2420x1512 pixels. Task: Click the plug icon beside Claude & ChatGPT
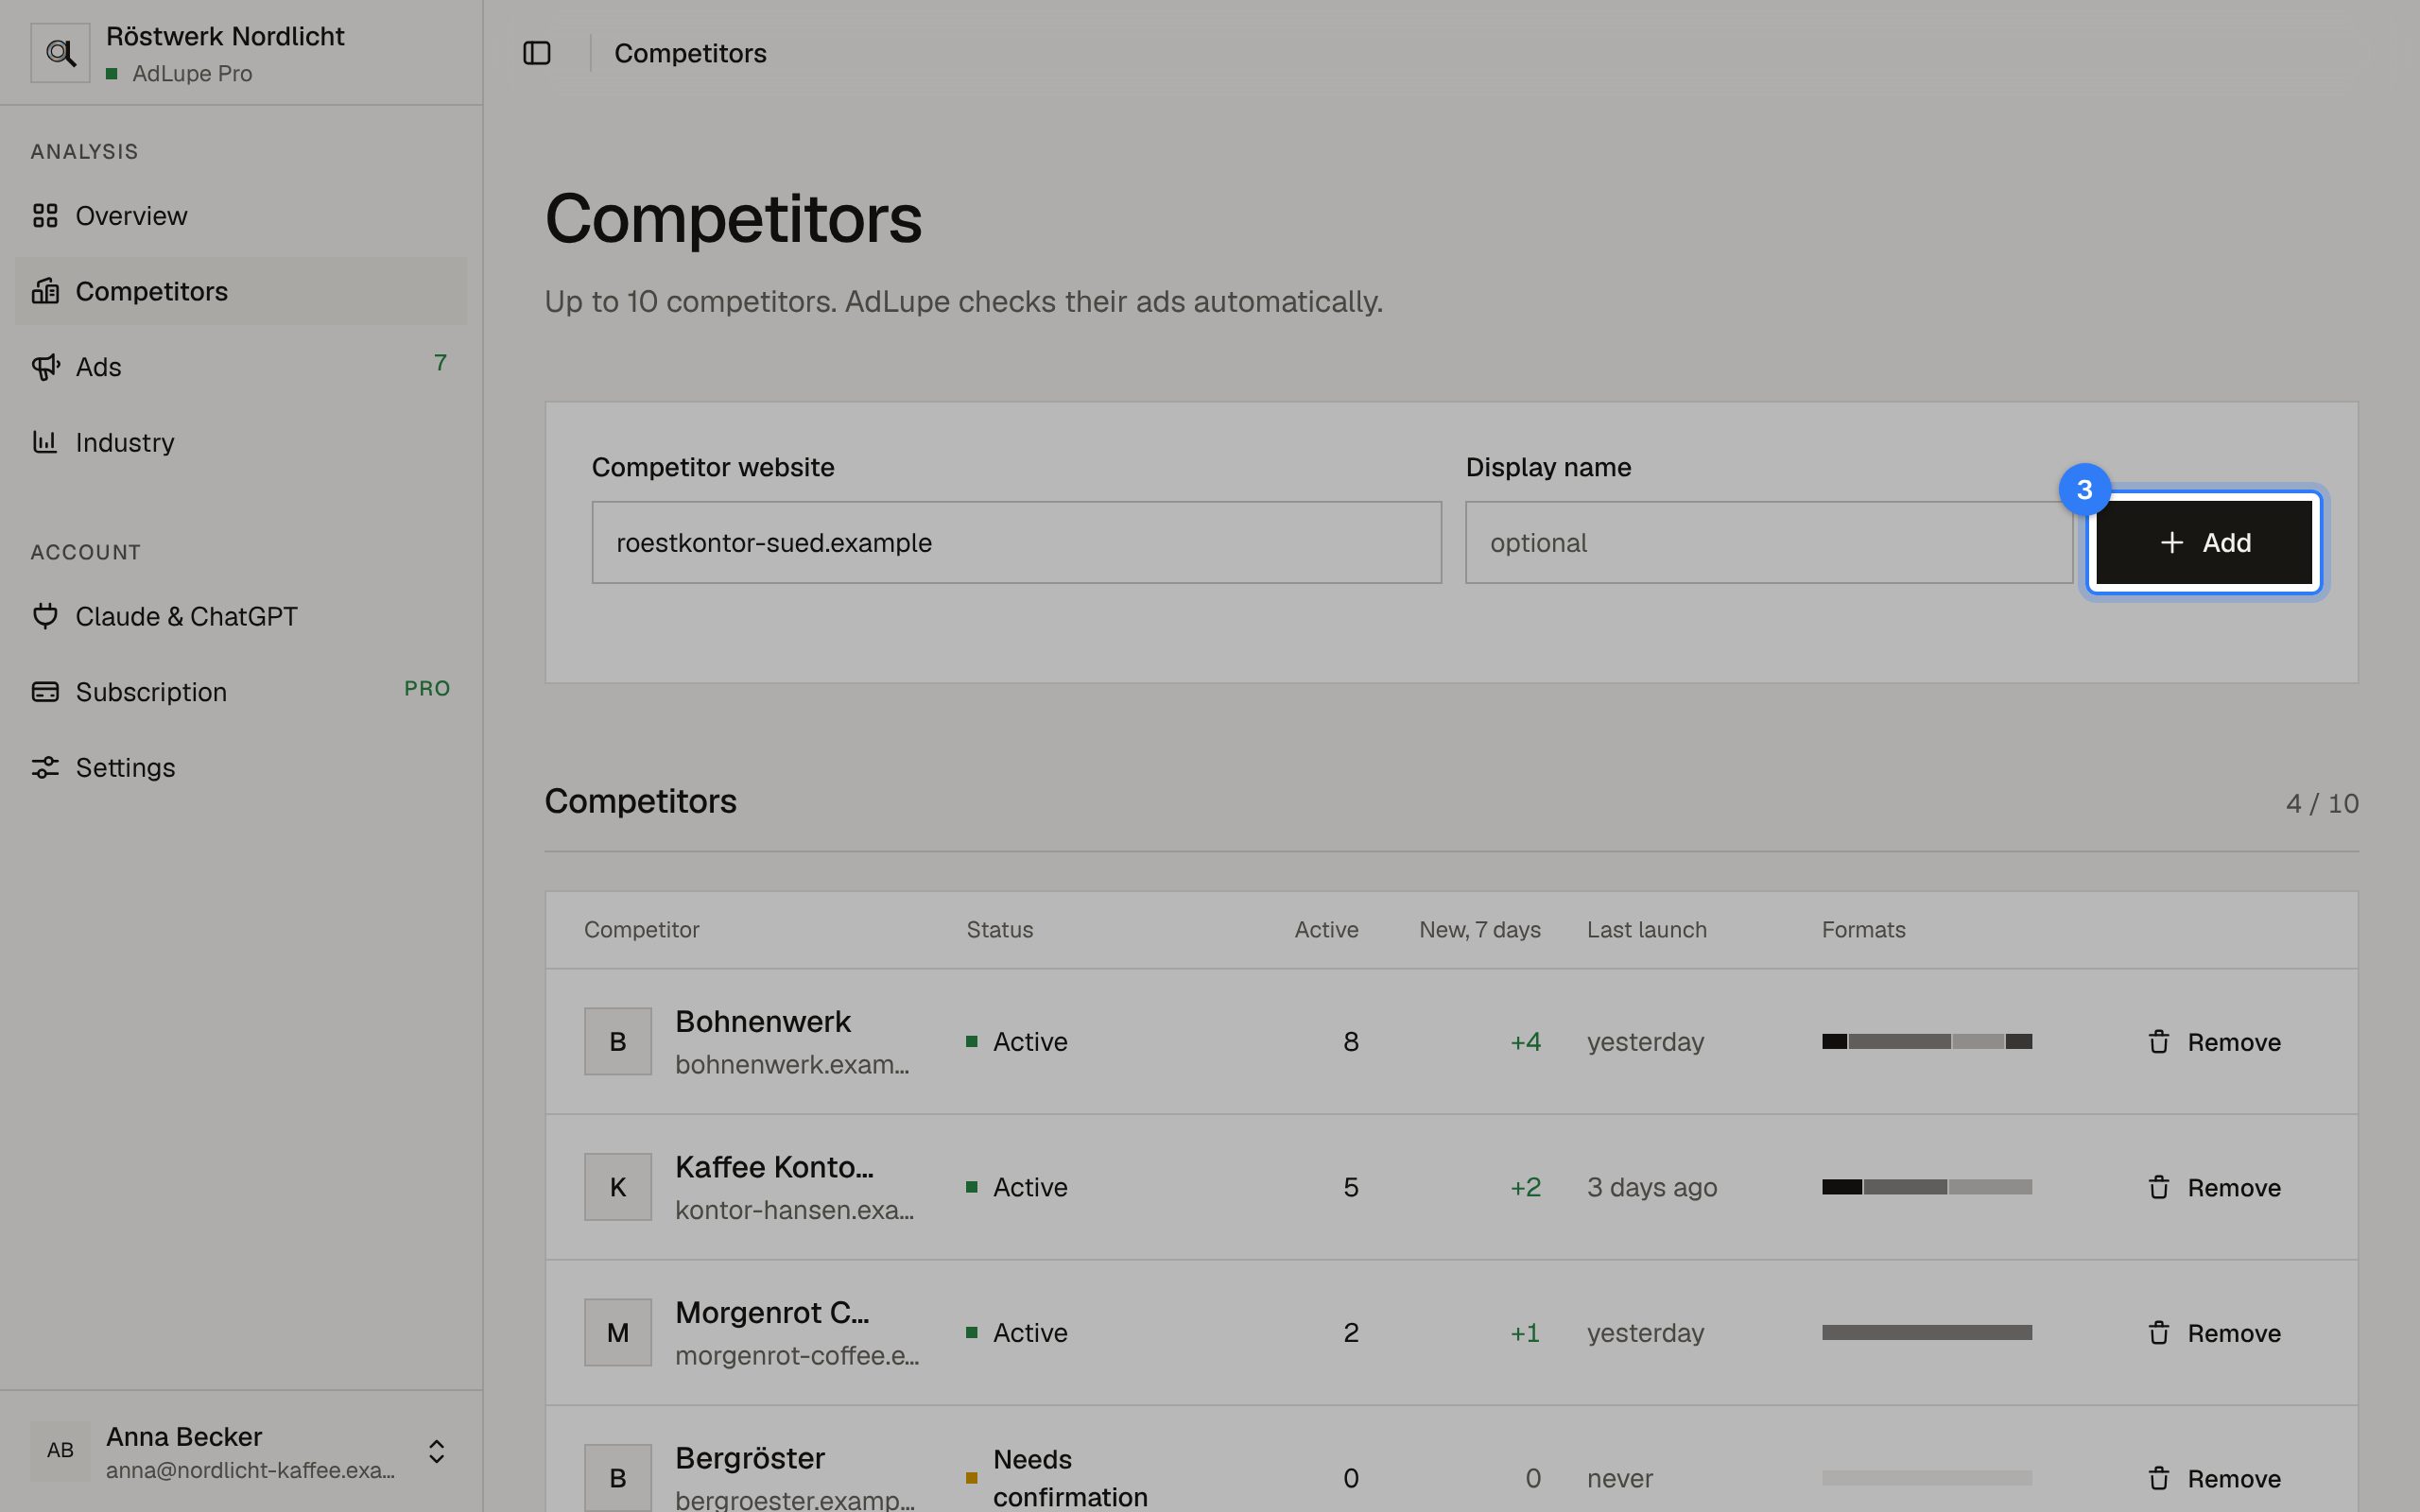click(x=45, y=616)
